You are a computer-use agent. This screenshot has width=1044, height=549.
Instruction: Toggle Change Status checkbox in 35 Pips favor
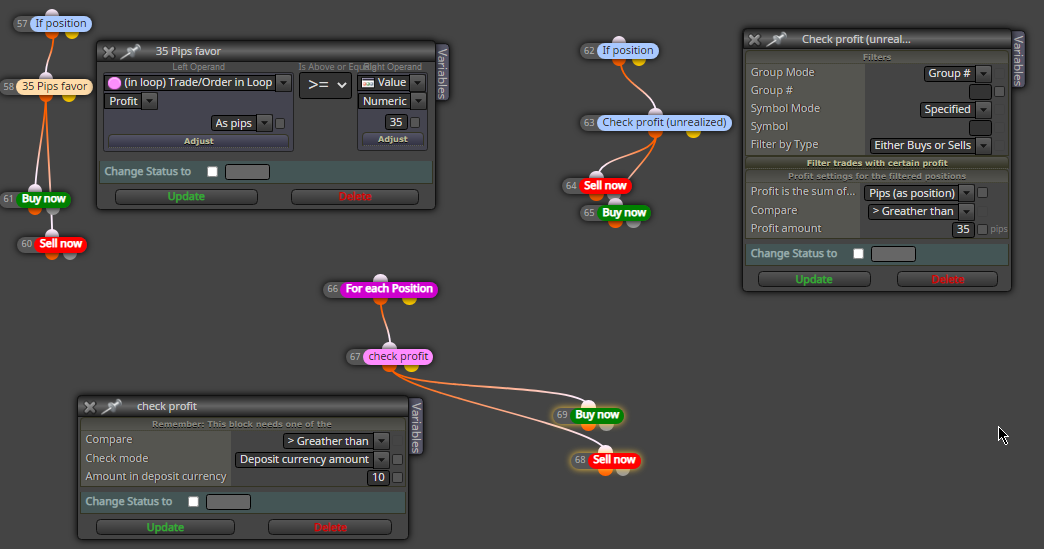[212, 172]
